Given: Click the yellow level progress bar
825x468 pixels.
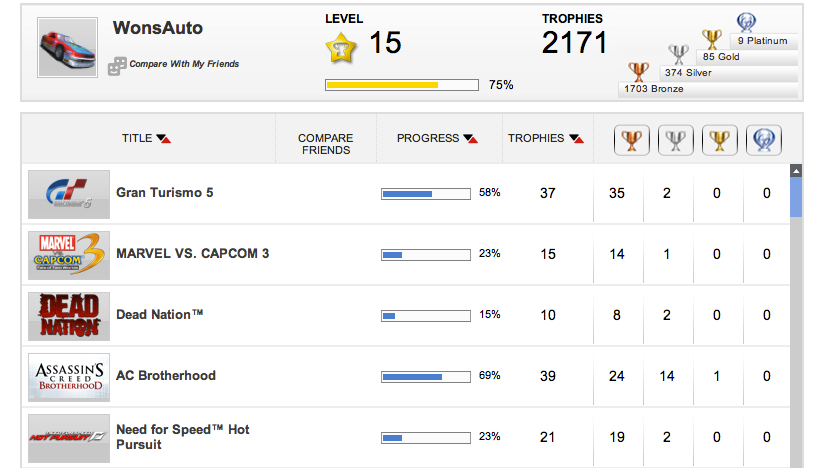Looking at the screenshot, I should (x=400, y=85).
